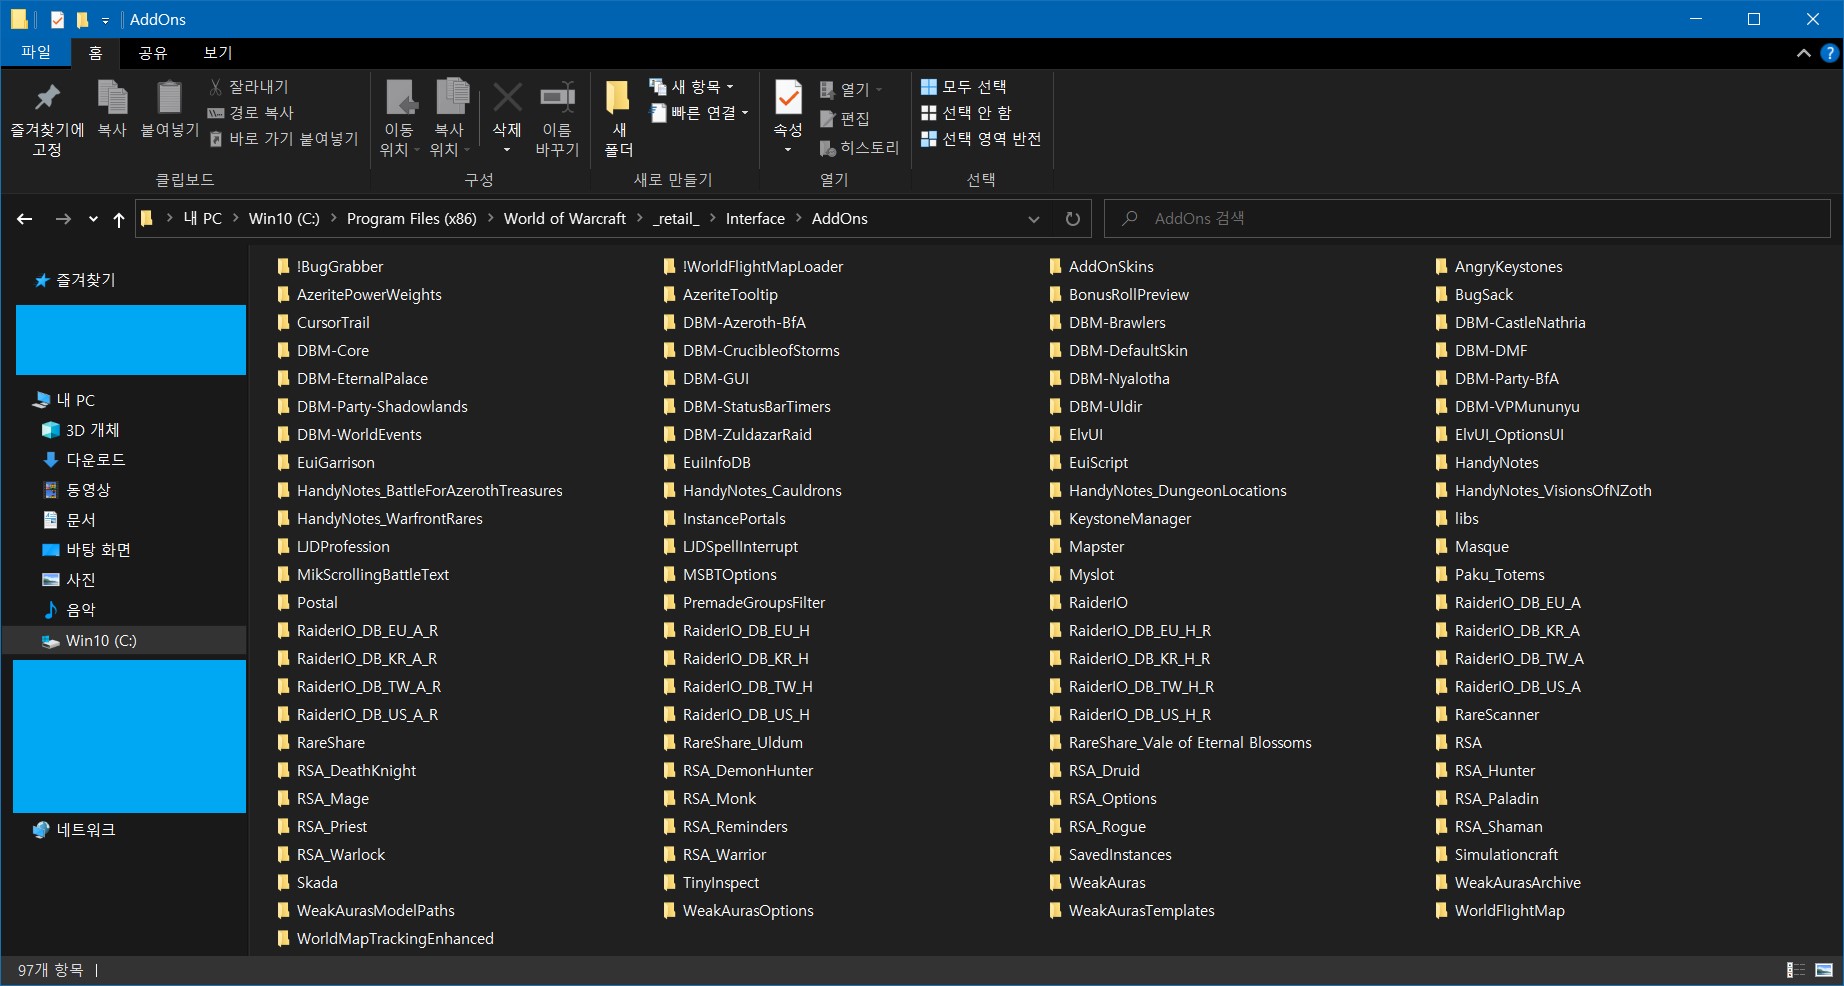Screen dimensions: 1844x986
Task: Select Desktop (바탕 화면) in sidebar
Action: pos(86,550)
